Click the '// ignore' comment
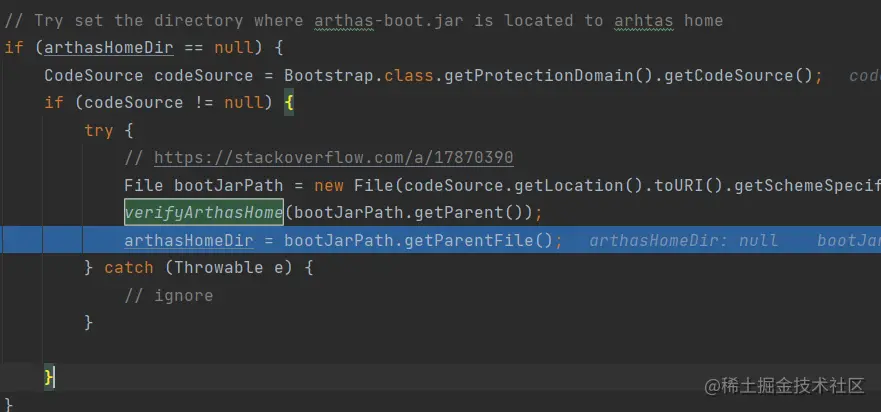Viewport: 881px width, 412px height. [169, 295]
